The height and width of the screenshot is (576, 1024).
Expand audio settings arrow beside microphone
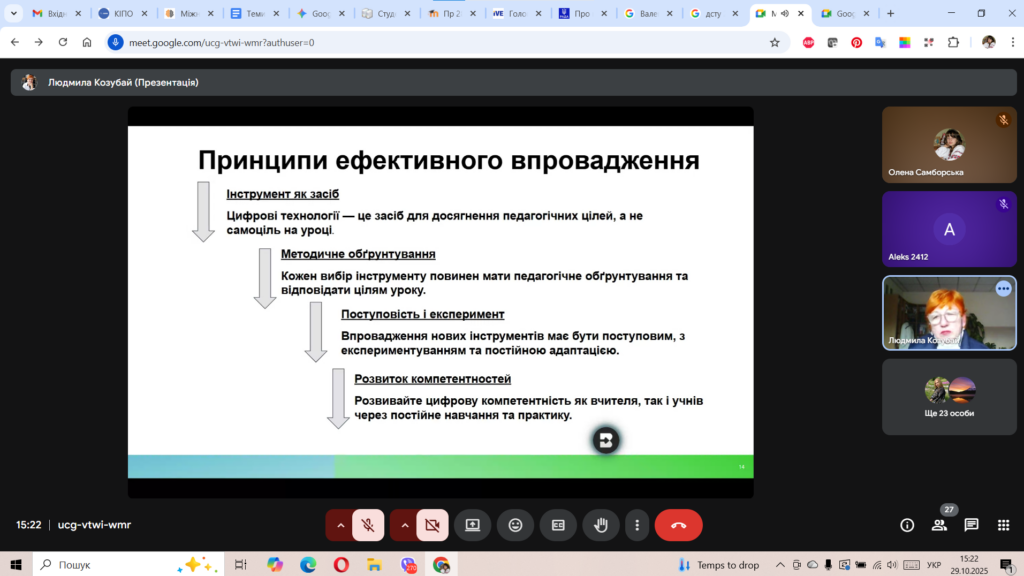(x=341, y=525)
